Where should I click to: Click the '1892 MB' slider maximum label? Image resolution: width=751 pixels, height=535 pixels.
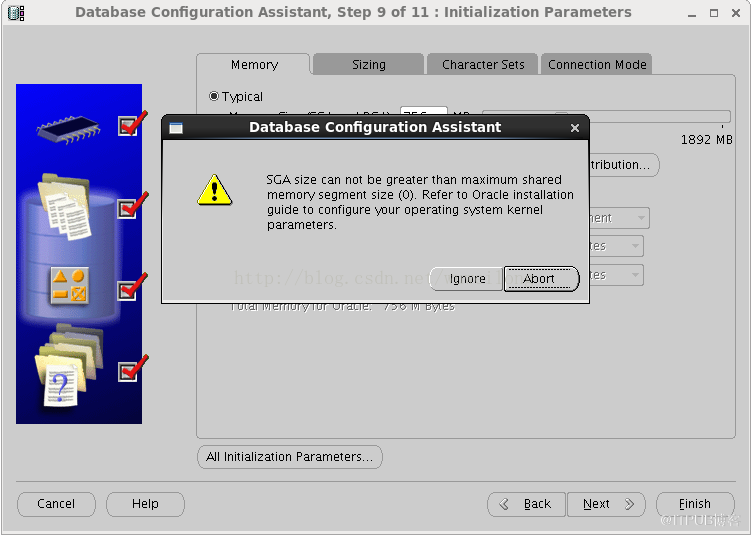[x=706, y=140]
